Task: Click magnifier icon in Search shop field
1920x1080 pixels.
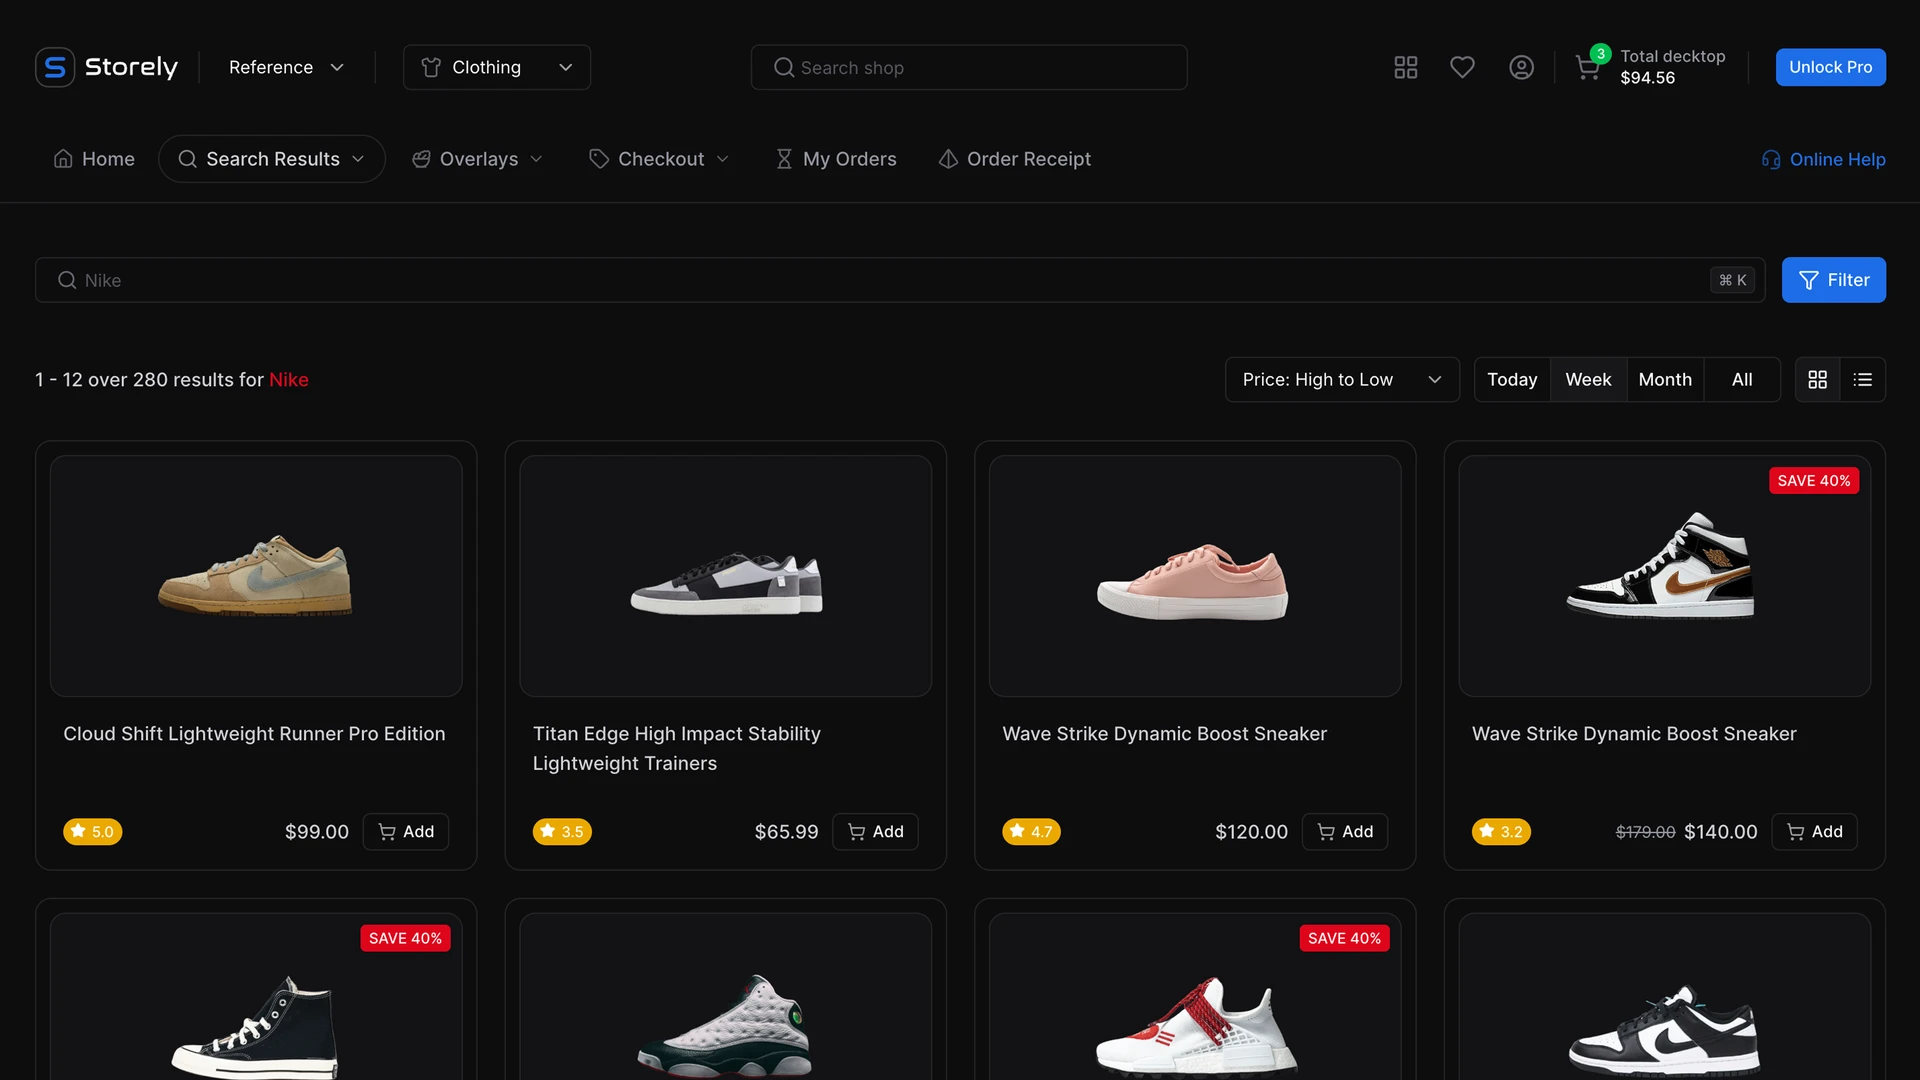Action: click(784, 67)
